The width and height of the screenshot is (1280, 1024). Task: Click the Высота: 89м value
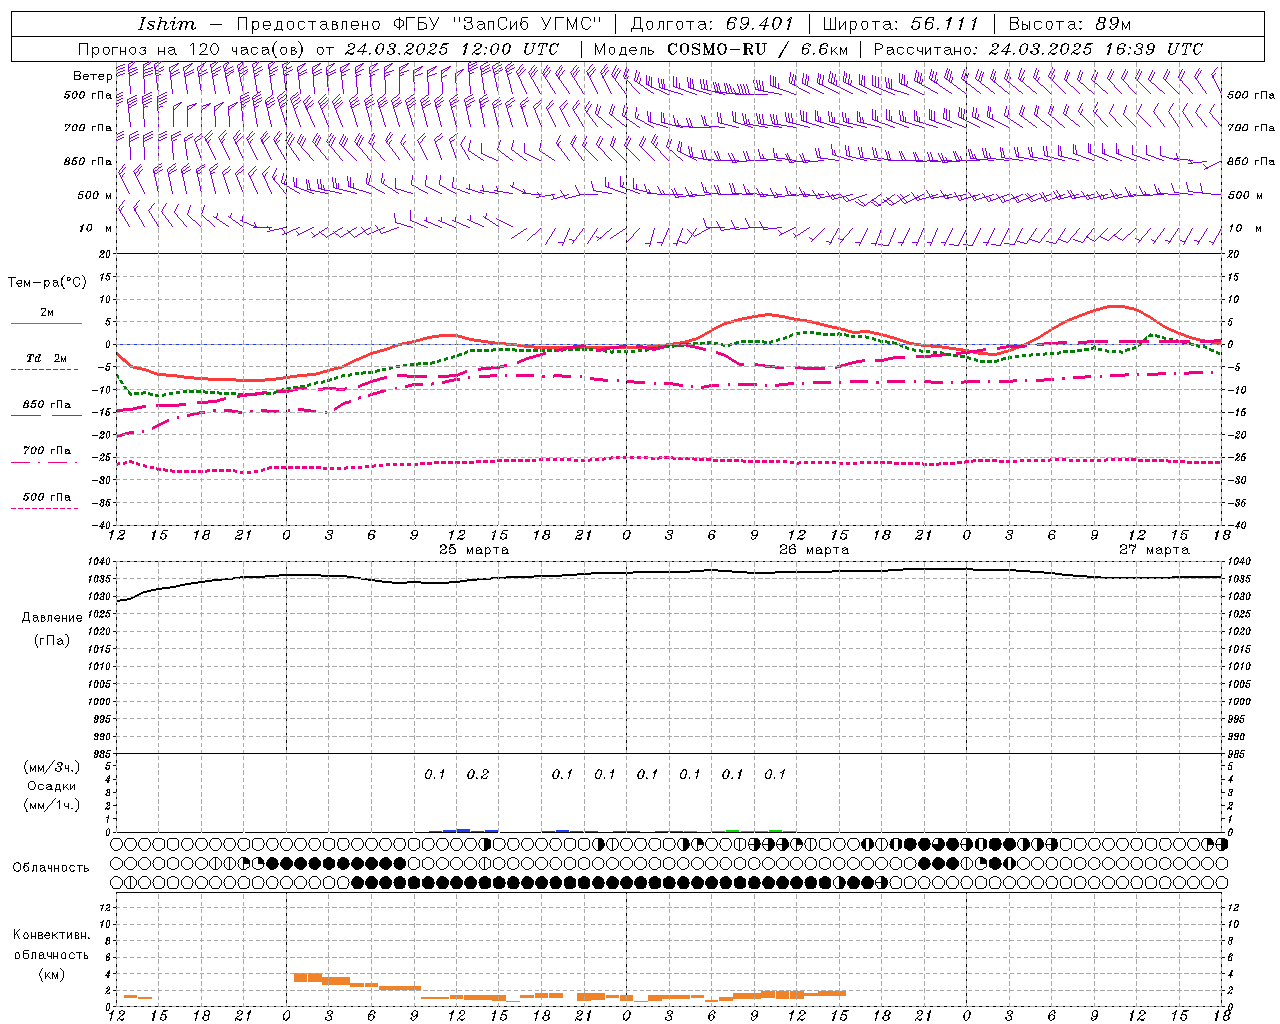coord(1070,24)
